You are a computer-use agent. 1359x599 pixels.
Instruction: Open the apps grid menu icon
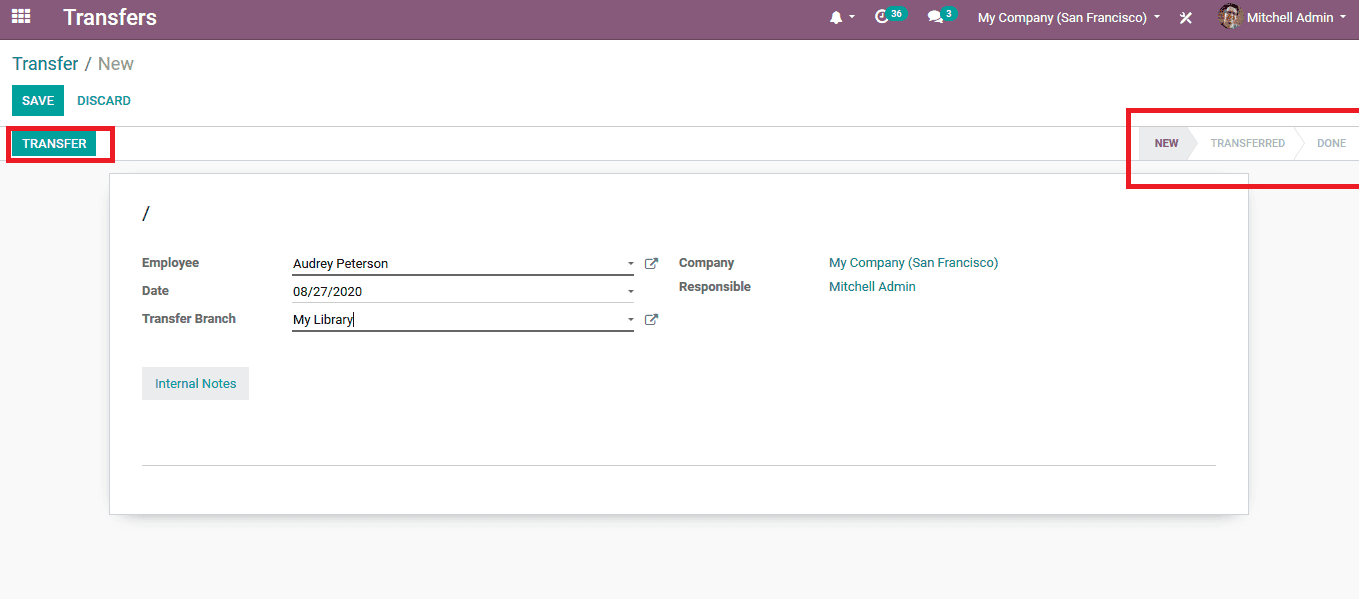click(21, 17)
